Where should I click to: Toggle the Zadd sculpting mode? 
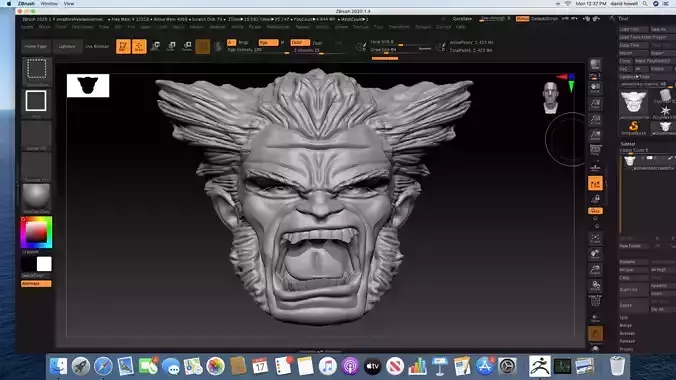pos(300,42)
